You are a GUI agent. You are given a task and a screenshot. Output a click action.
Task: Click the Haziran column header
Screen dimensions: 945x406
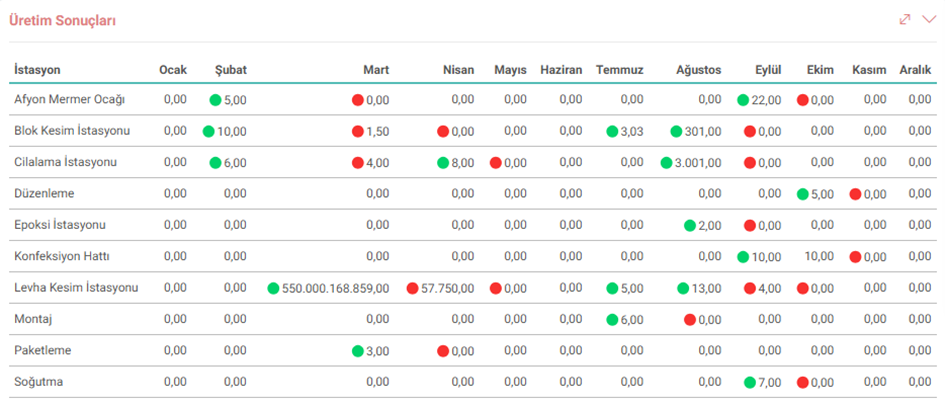pyautogui.click(x=561, y=70)
